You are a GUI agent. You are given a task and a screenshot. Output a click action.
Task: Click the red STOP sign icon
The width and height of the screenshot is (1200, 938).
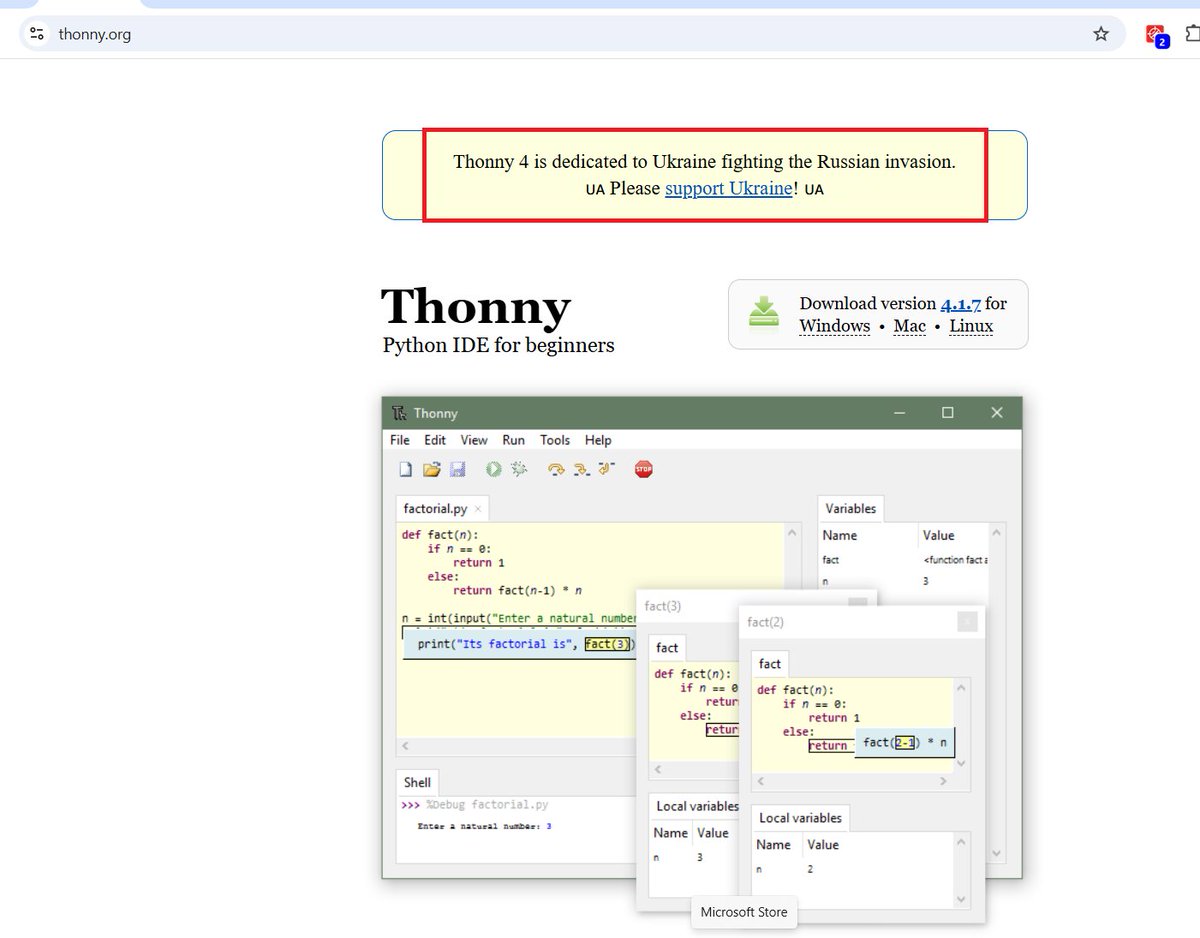point(644,469)
